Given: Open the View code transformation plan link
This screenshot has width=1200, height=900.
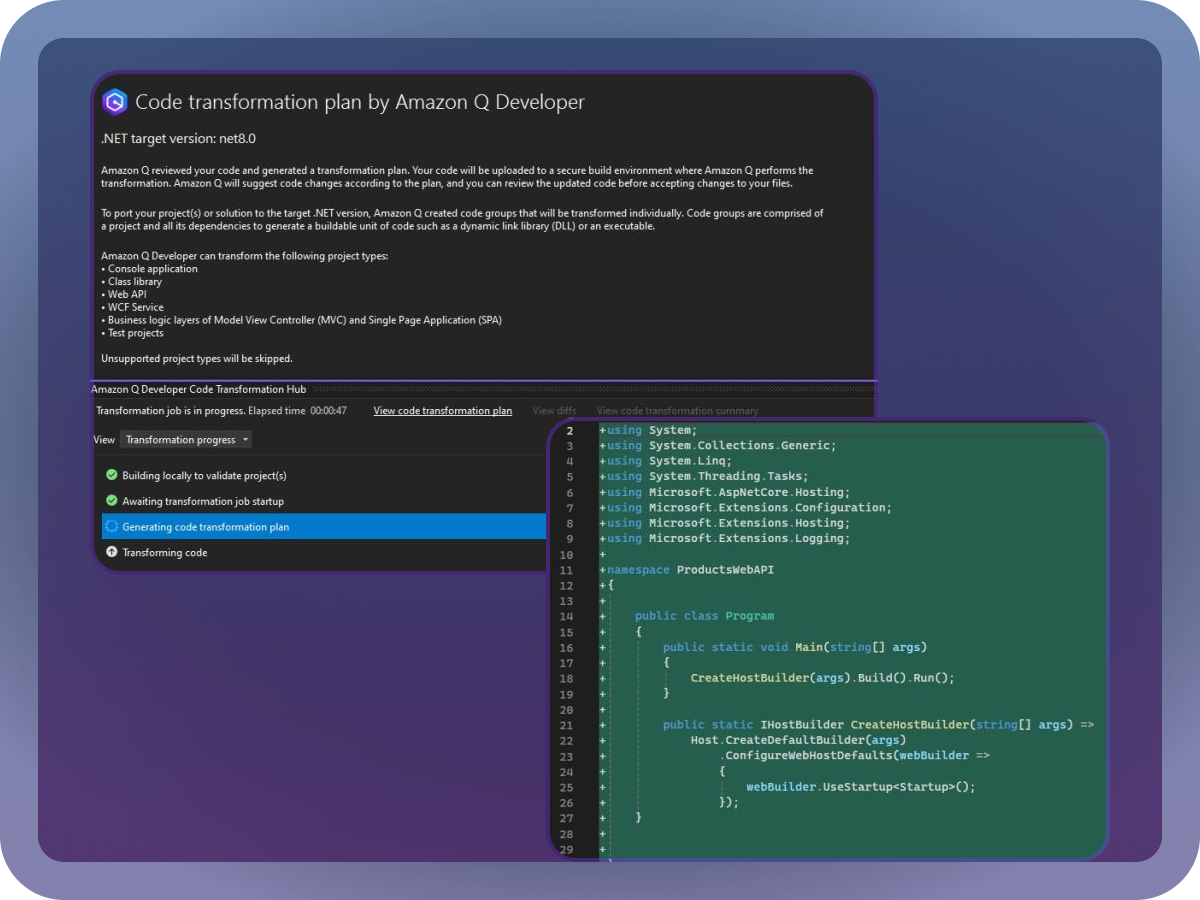Looking at the screenshot, I should [x=443, y=410].
